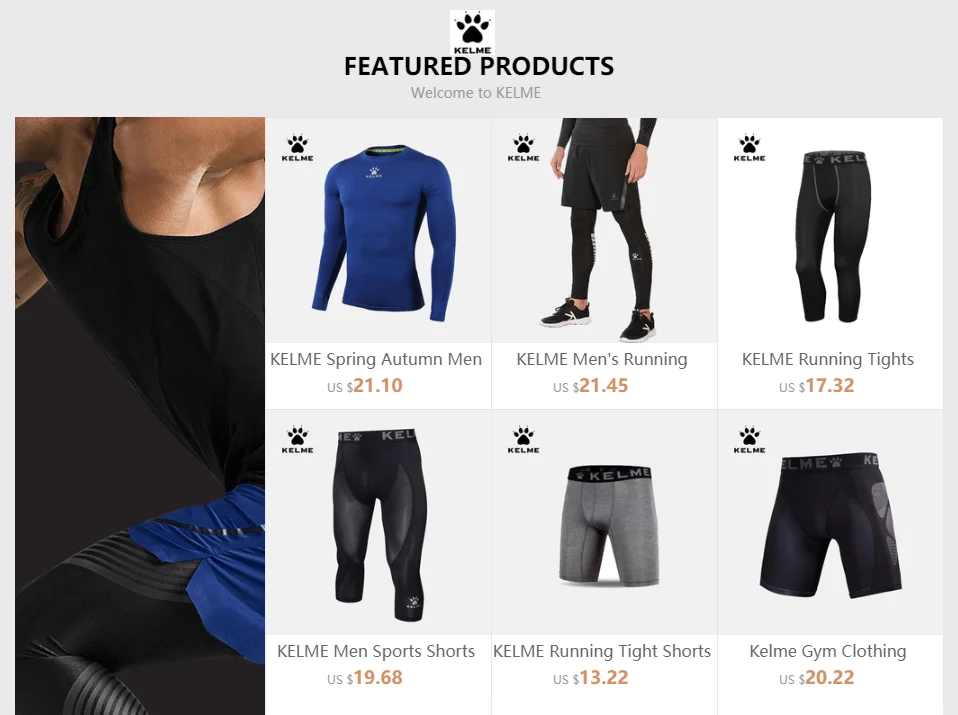Click the KELME logo on the blue shirt product
958x715 pixels.
pos(298,148)
